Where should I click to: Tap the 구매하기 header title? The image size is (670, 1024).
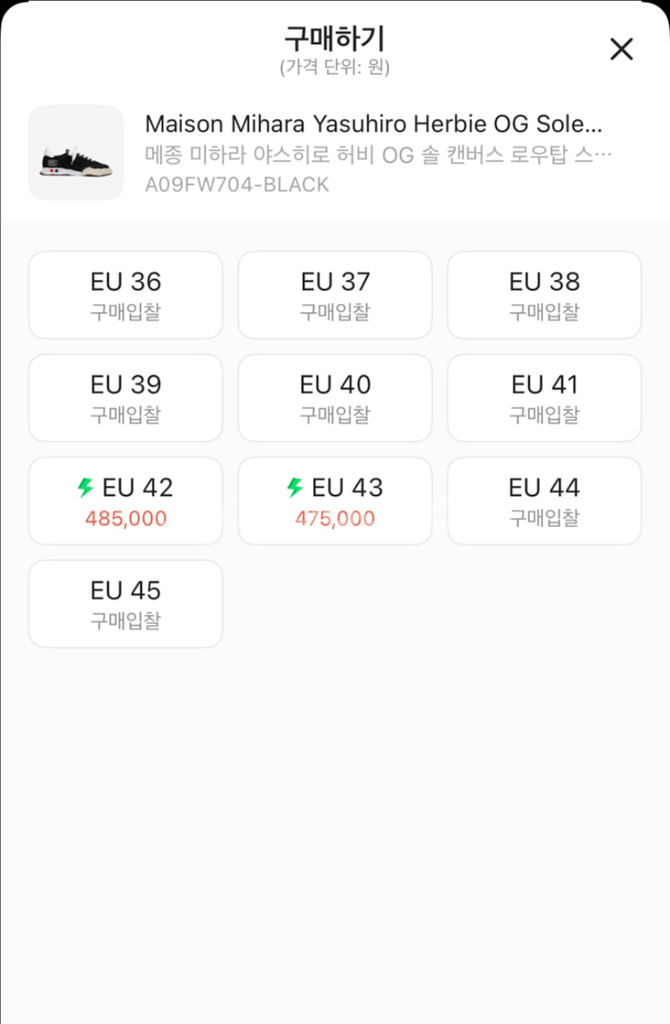[x=335, y=39]
